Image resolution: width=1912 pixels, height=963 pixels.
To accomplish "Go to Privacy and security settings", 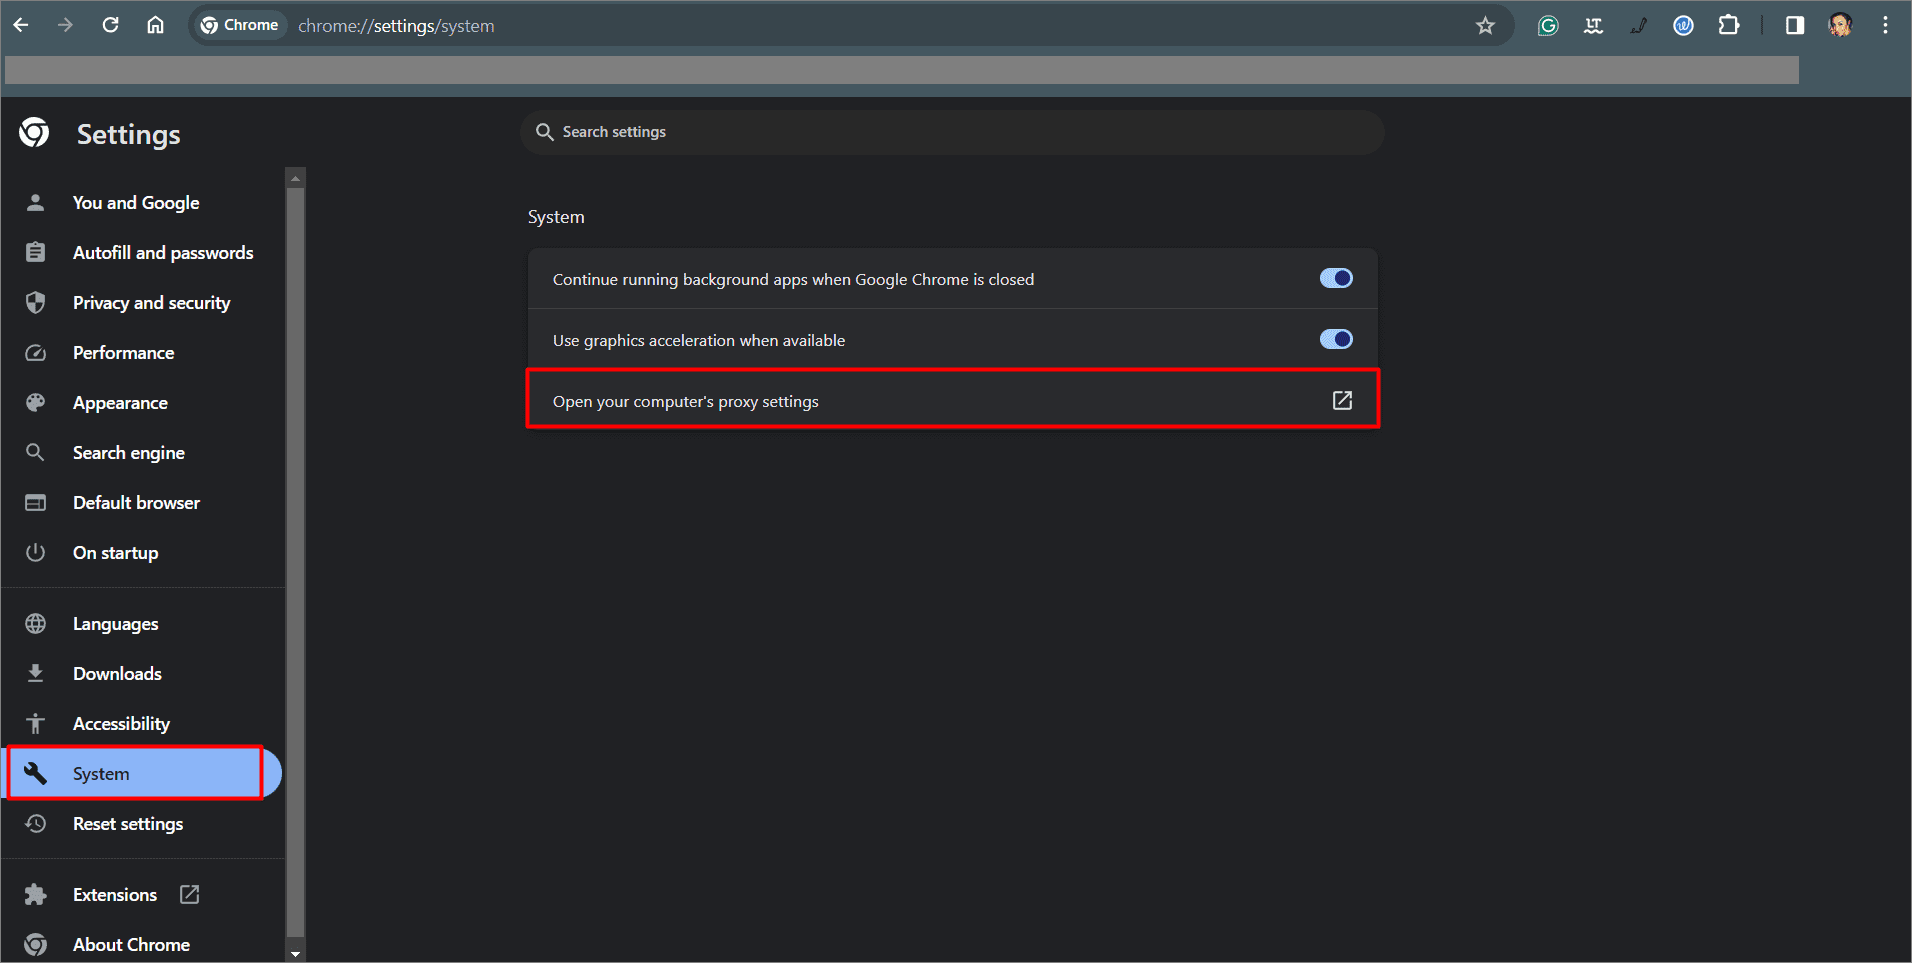I will click(151, 302).
